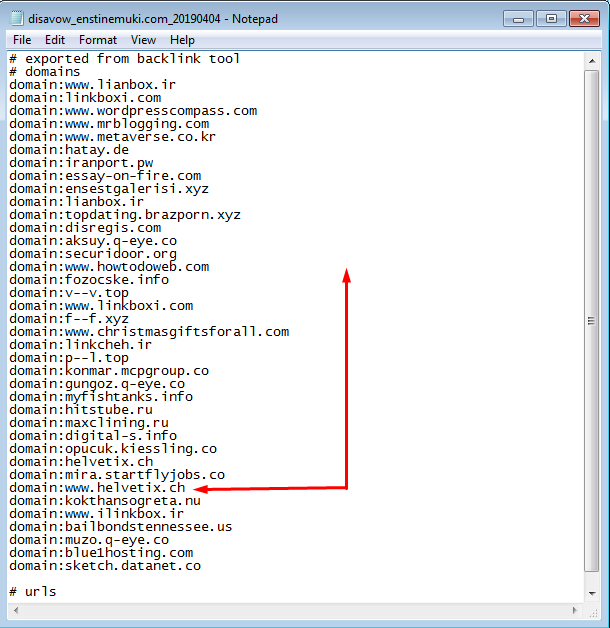Click the vertical scrollbar thumb

point(592,321)
